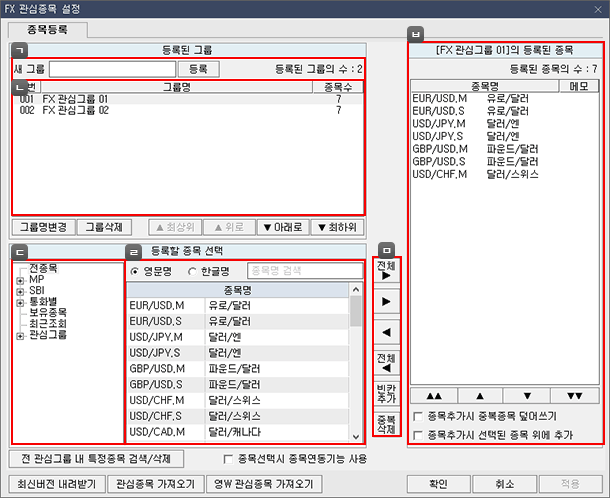
Task: Expand the 관심그룹 tree node
Action: [x=20, y=336]
